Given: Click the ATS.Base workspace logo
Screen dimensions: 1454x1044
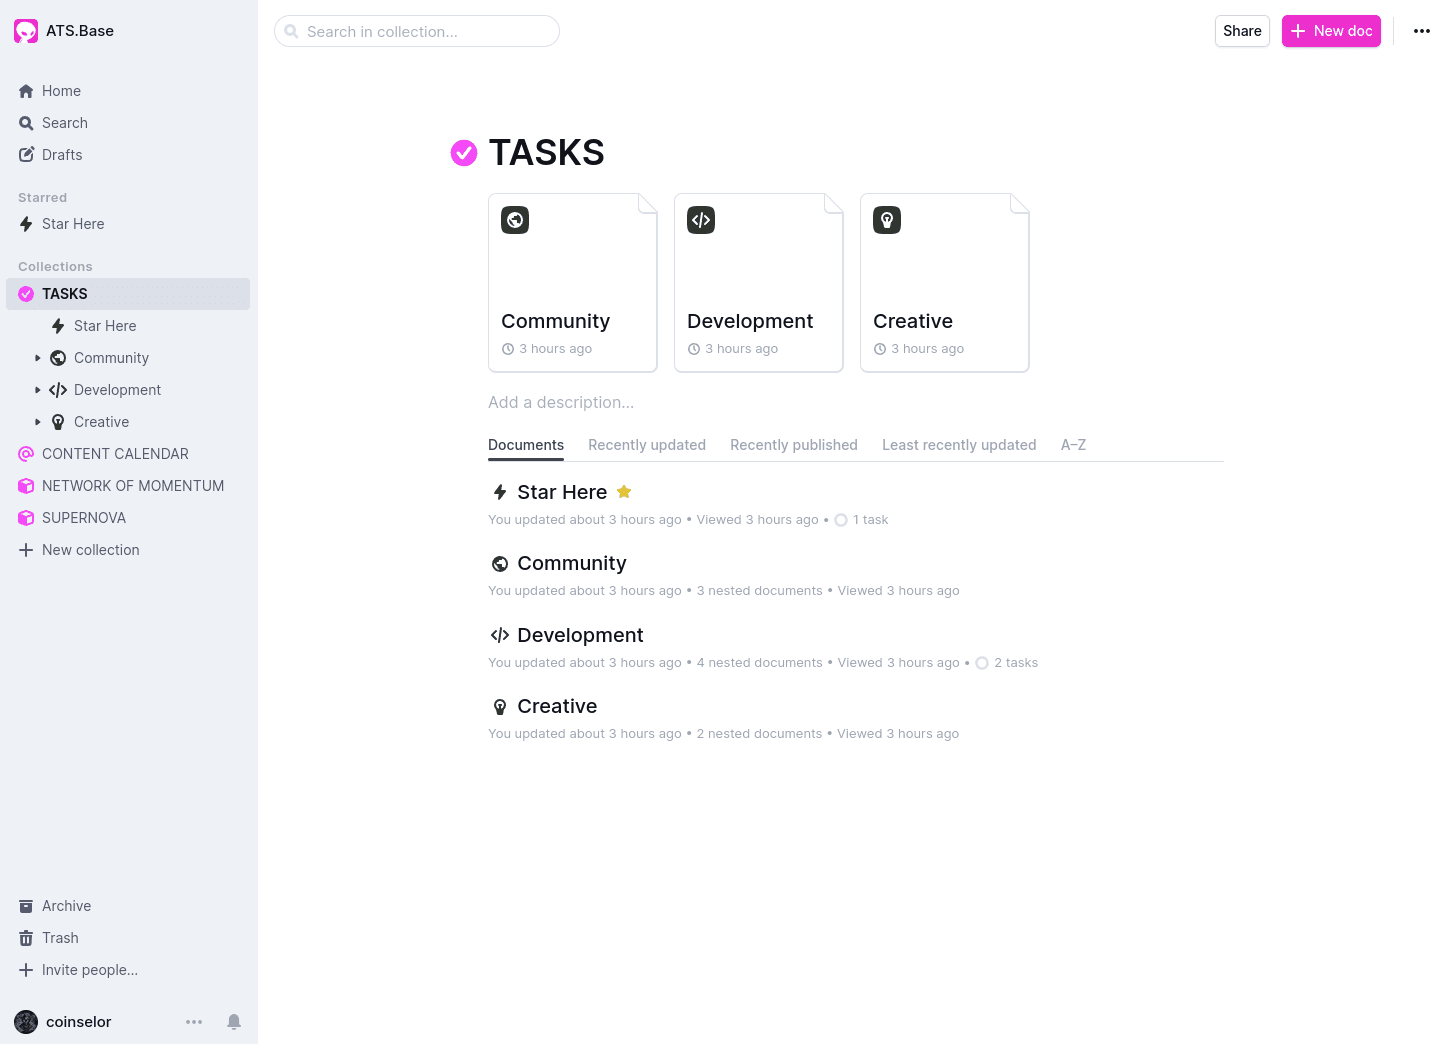Looking at the screenshot, I should 26,31.
